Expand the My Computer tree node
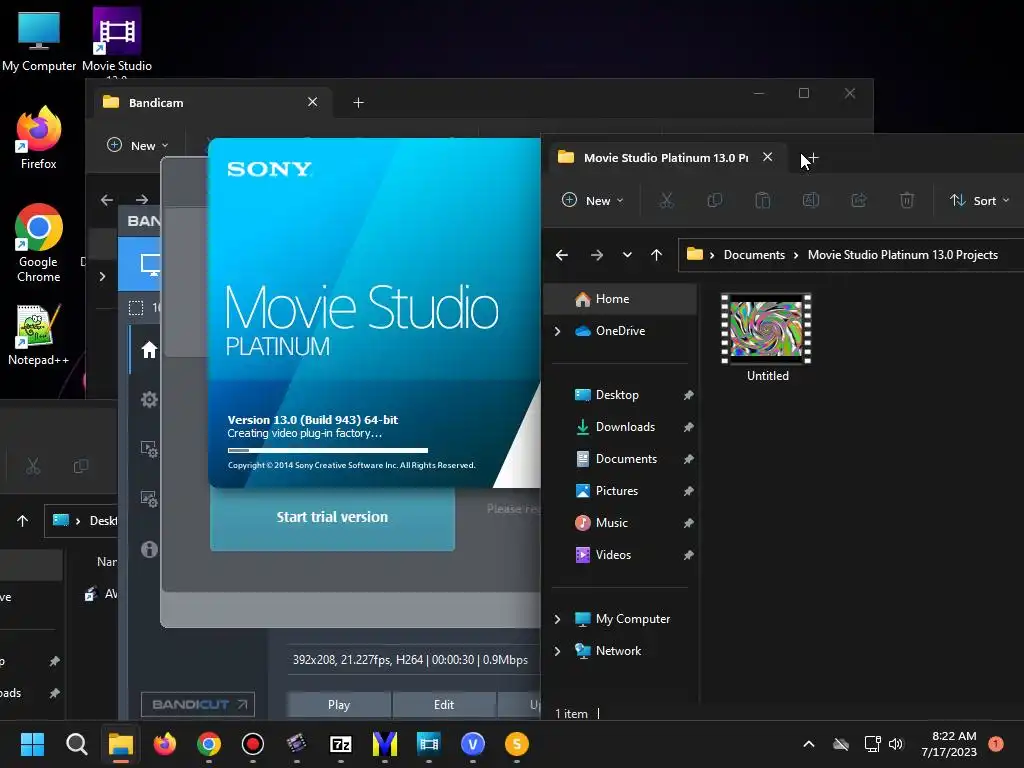The height and width of the screenshot is (768, 1024). (557, 619)
